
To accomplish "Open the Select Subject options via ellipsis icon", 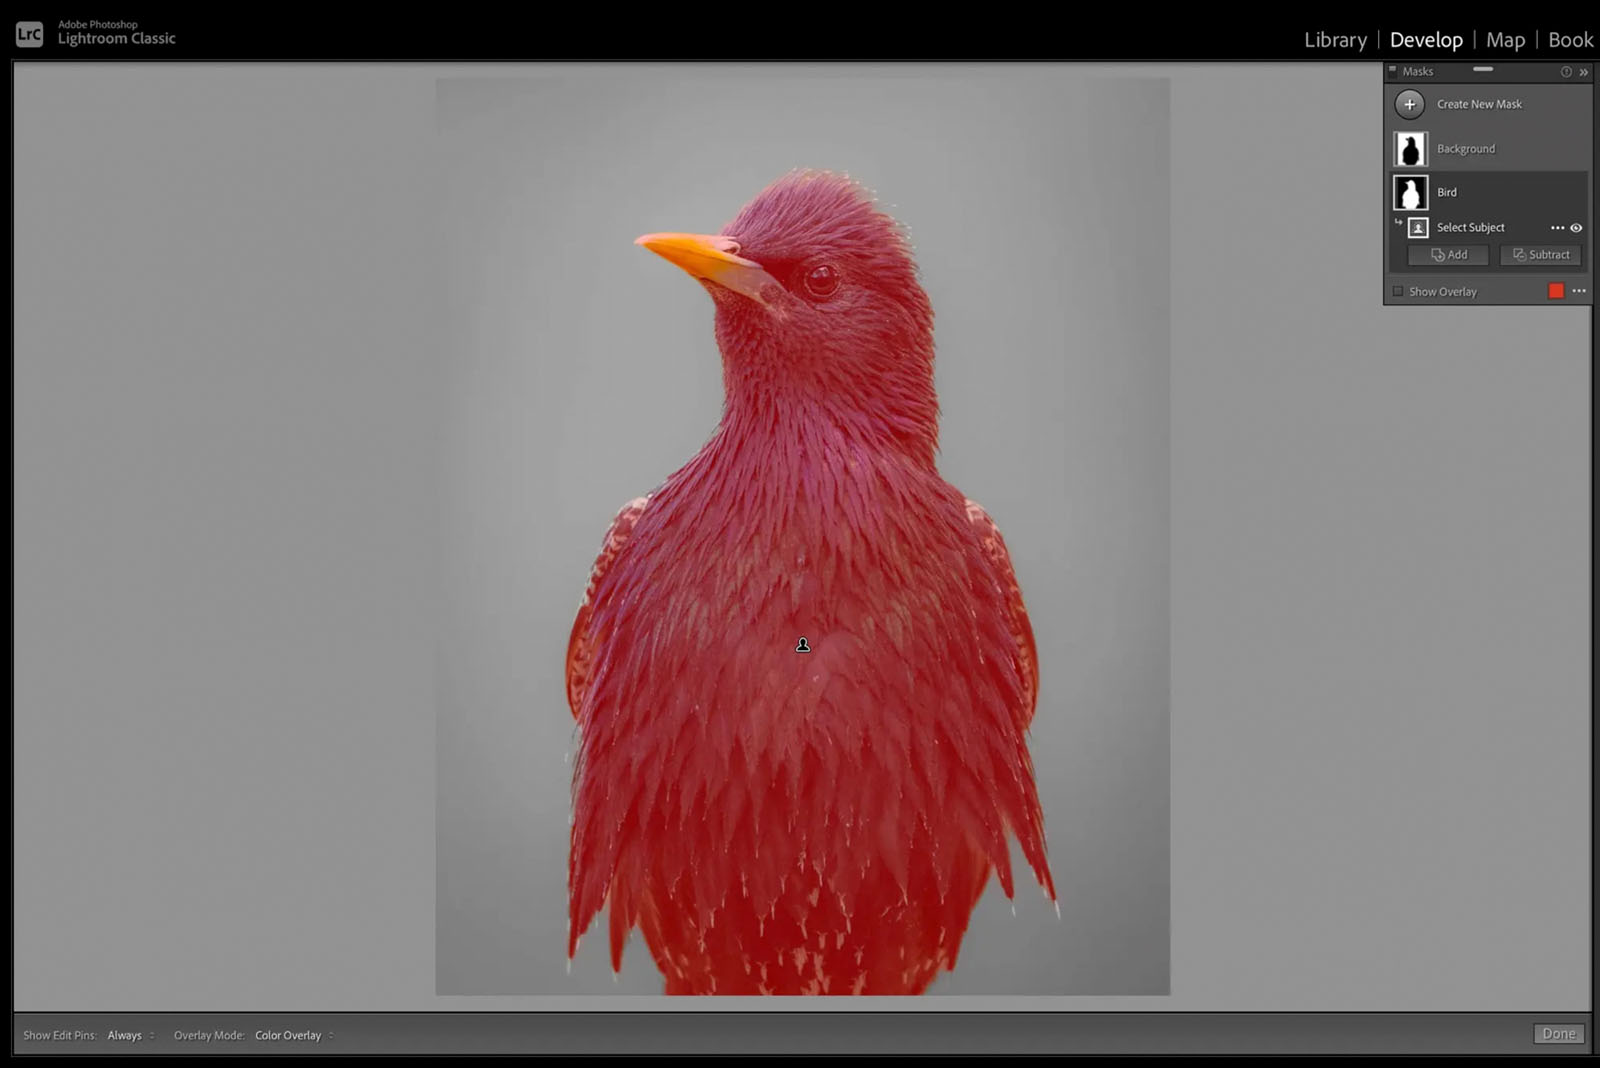I will [x=1557, y=228].
